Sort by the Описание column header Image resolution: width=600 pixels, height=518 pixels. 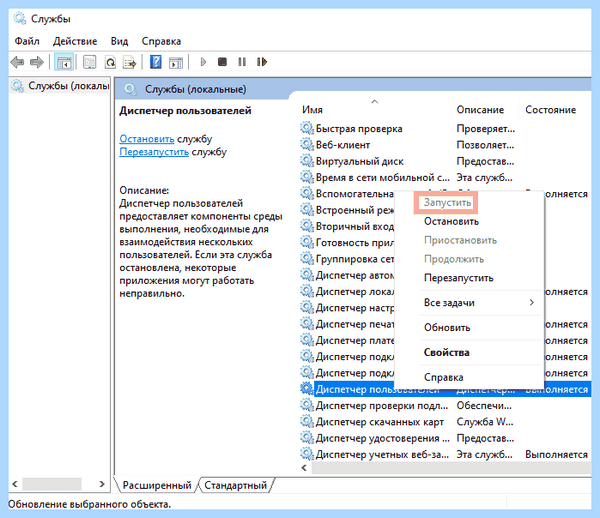tap(480, 110)
